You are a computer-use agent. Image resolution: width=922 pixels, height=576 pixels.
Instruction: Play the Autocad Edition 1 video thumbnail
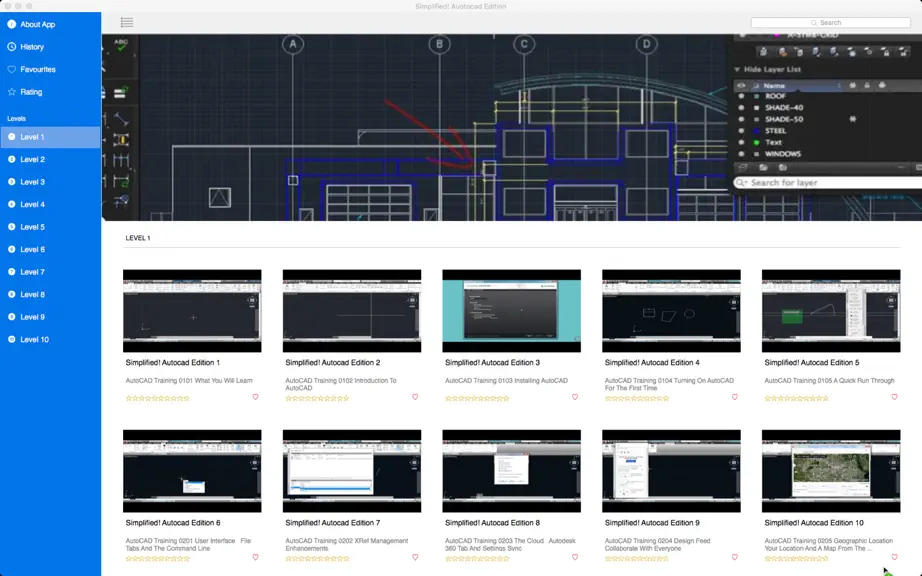192,311
